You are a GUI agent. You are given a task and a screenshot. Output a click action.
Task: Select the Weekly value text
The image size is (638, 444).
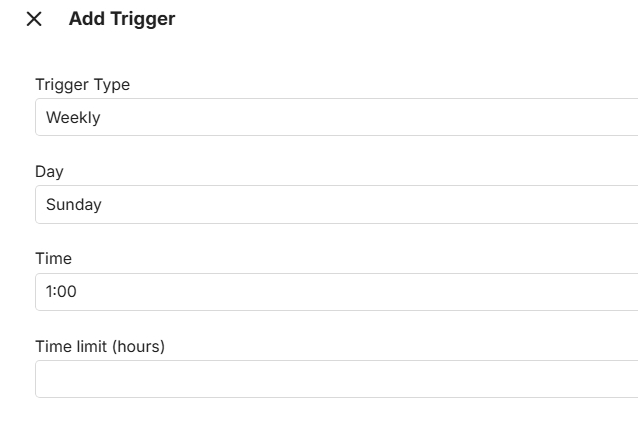(73, 118)
